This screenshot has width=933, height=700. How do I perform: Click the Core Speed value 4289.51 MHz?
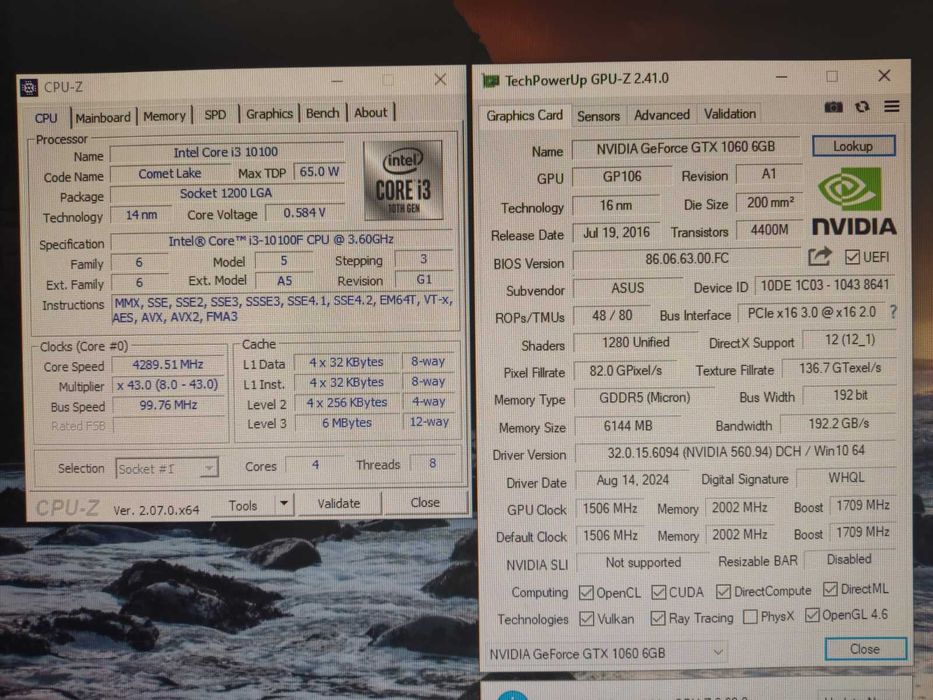[168, 365]
